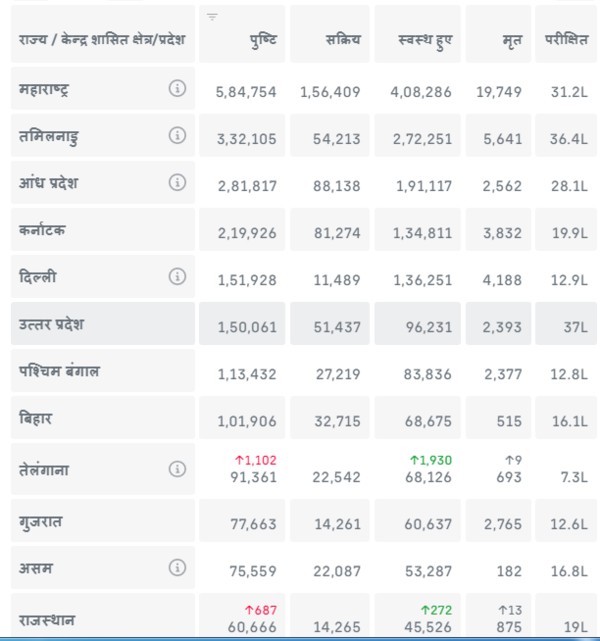Click the राज्य / केन्द्र शासित क्षेत्र header
The width and height of the screenshot is (600, 641).
pyautogui.click(x=102, y=40)
